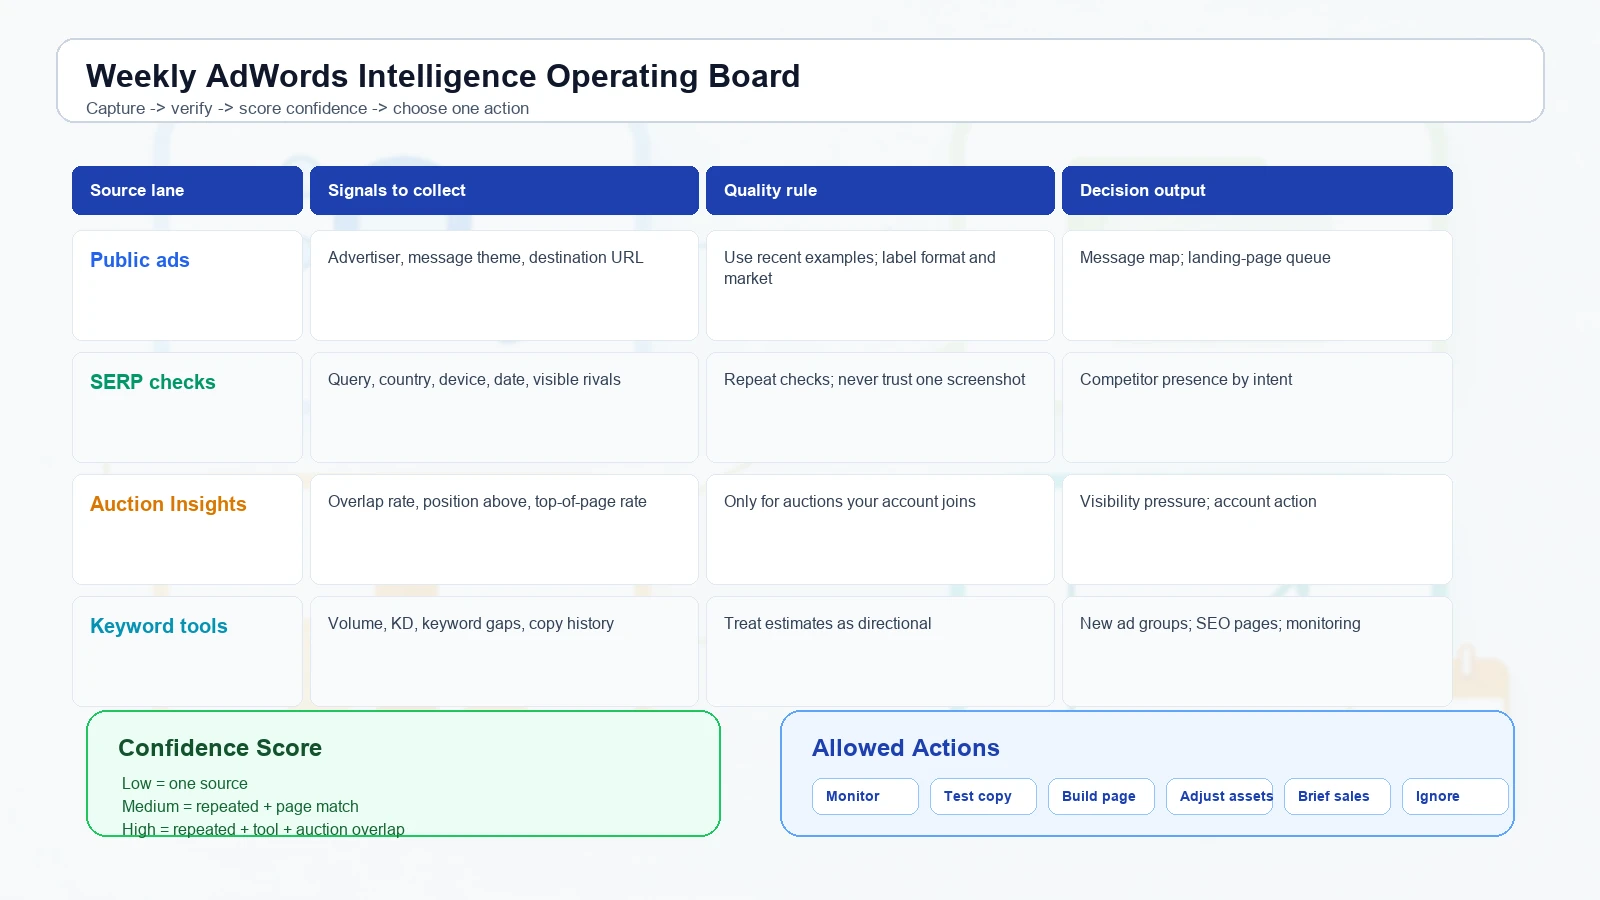Click 'Query, country, device, date' cell
The height and width of the screenshot is (900, 1600).
point(504,407)
